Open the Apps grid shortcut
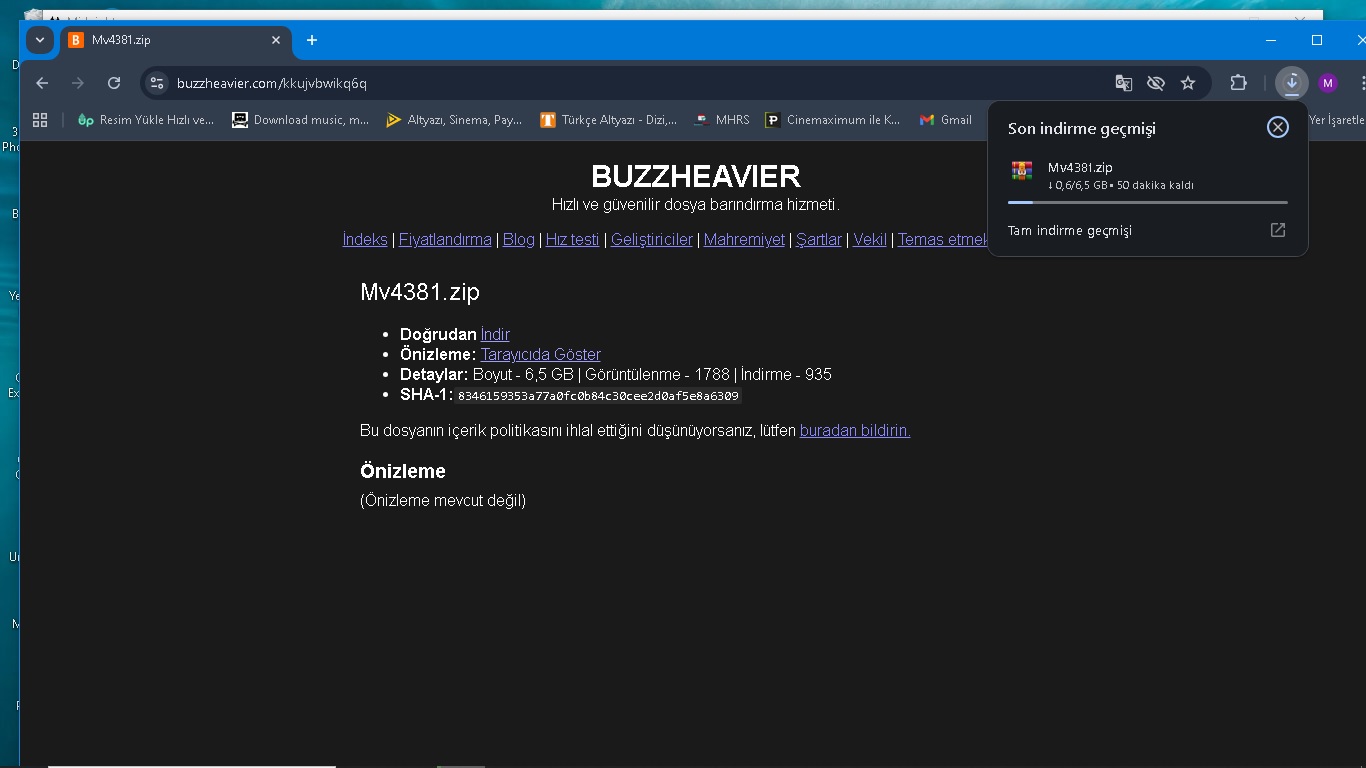The height and width of the screenshot is (768, 1366). click(x=40, y=120)
